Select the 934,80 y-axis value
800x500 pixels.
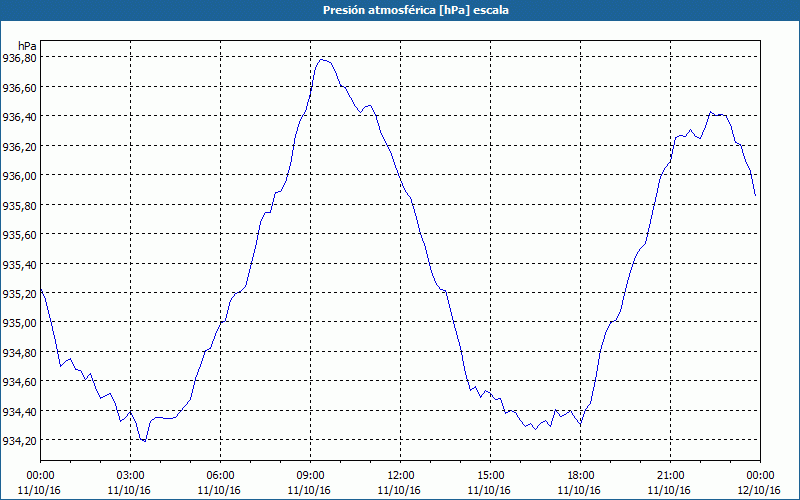point(19,352)
